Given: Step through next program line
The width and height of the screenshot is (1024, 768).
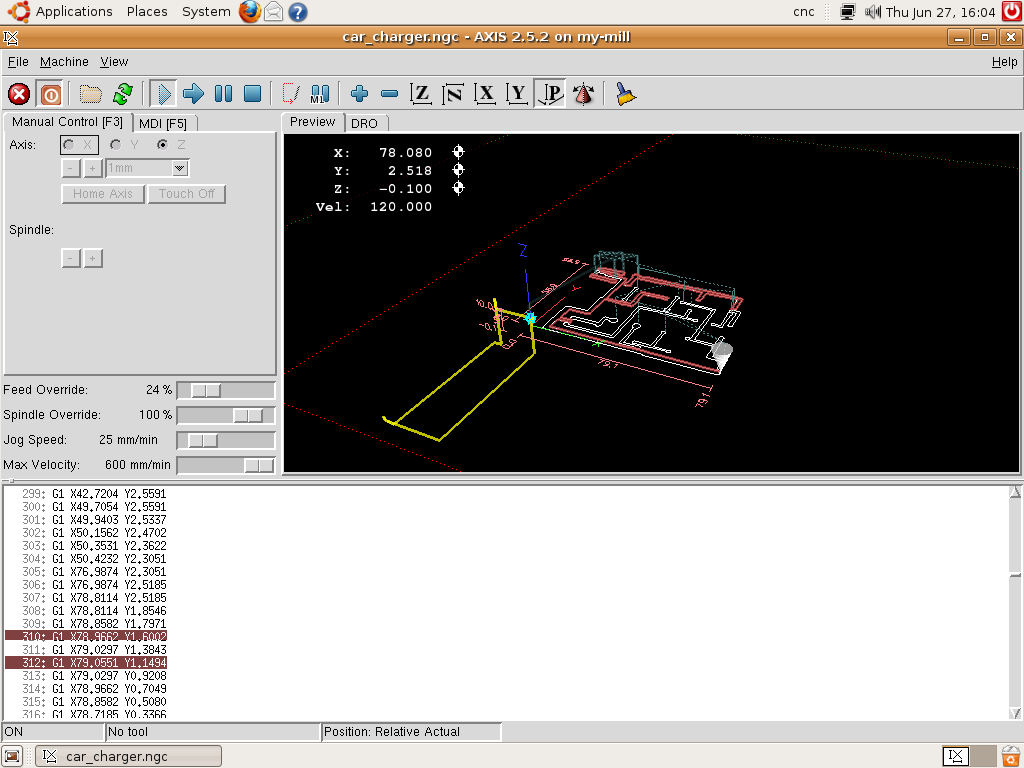Looking at the screenshot, I should point(193,94).
